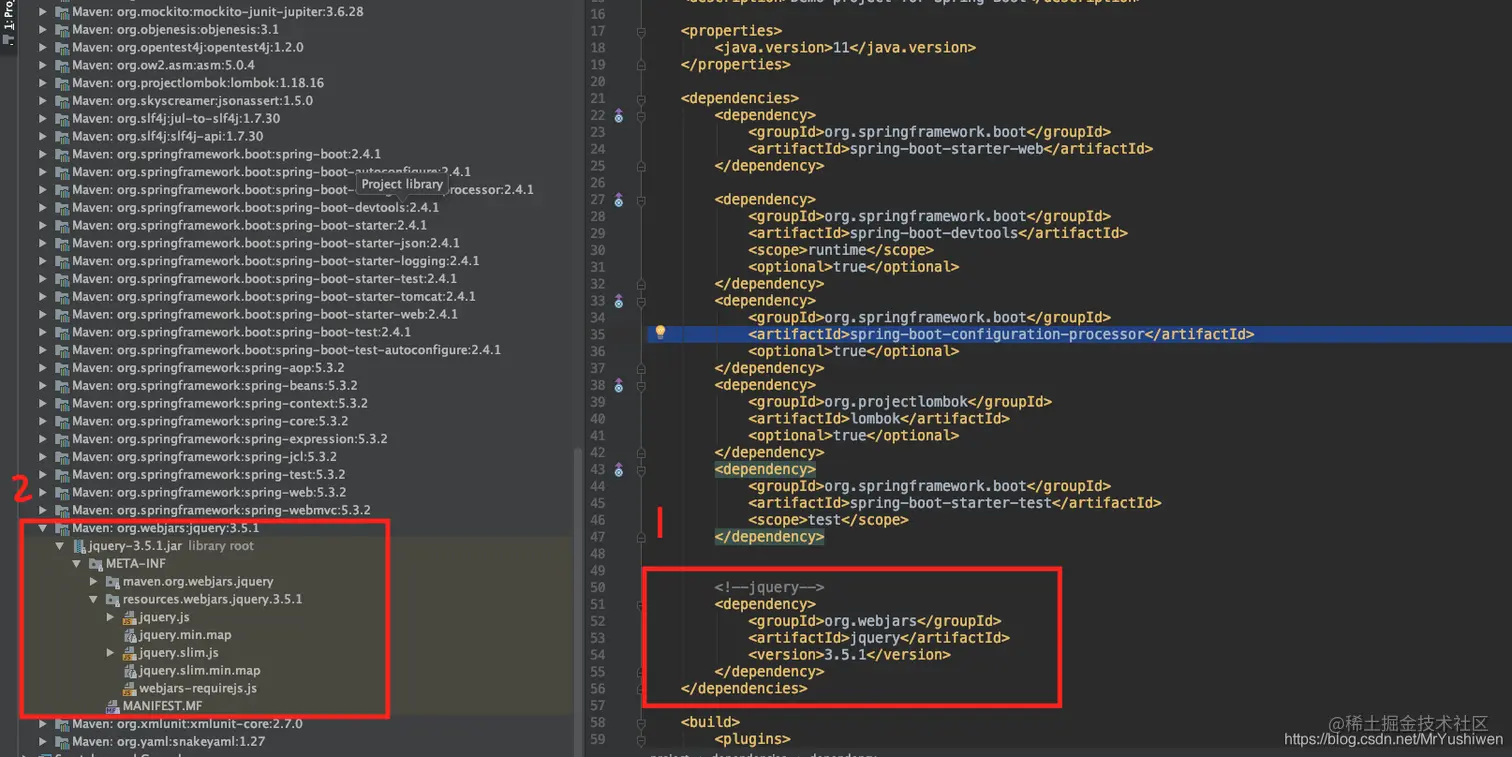1512x757 pixels.
Task: Click library icon of org.webjars:jquery:3.5.1
Action: pos(62,528)
